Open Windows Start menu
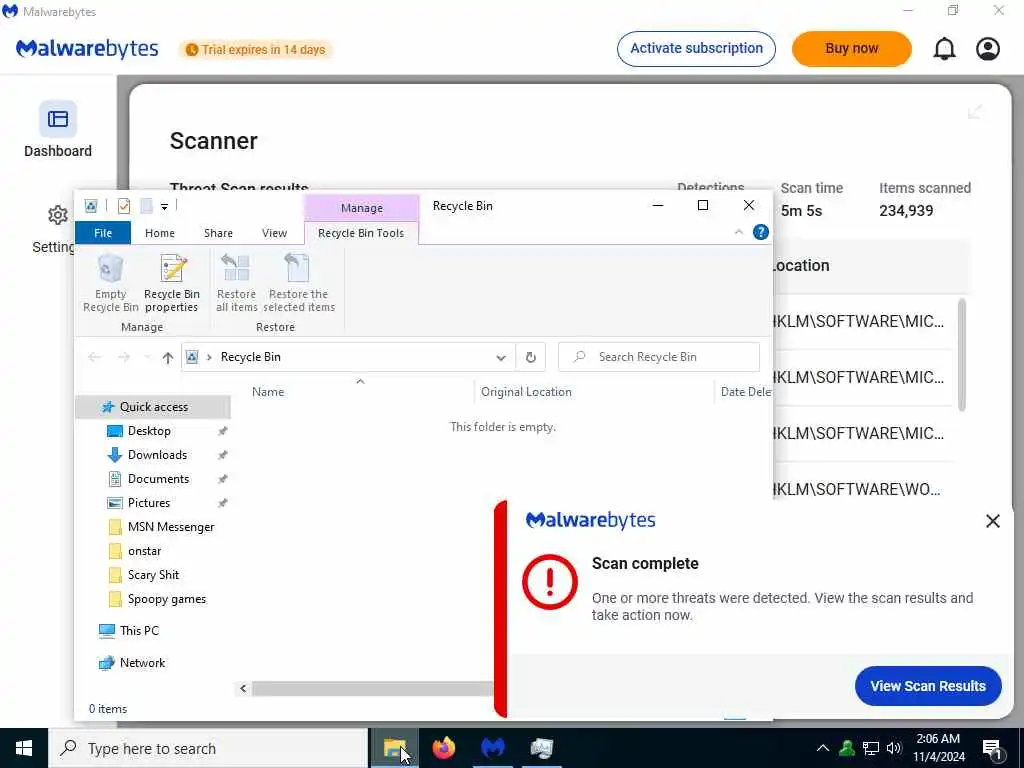 point(24,748)
